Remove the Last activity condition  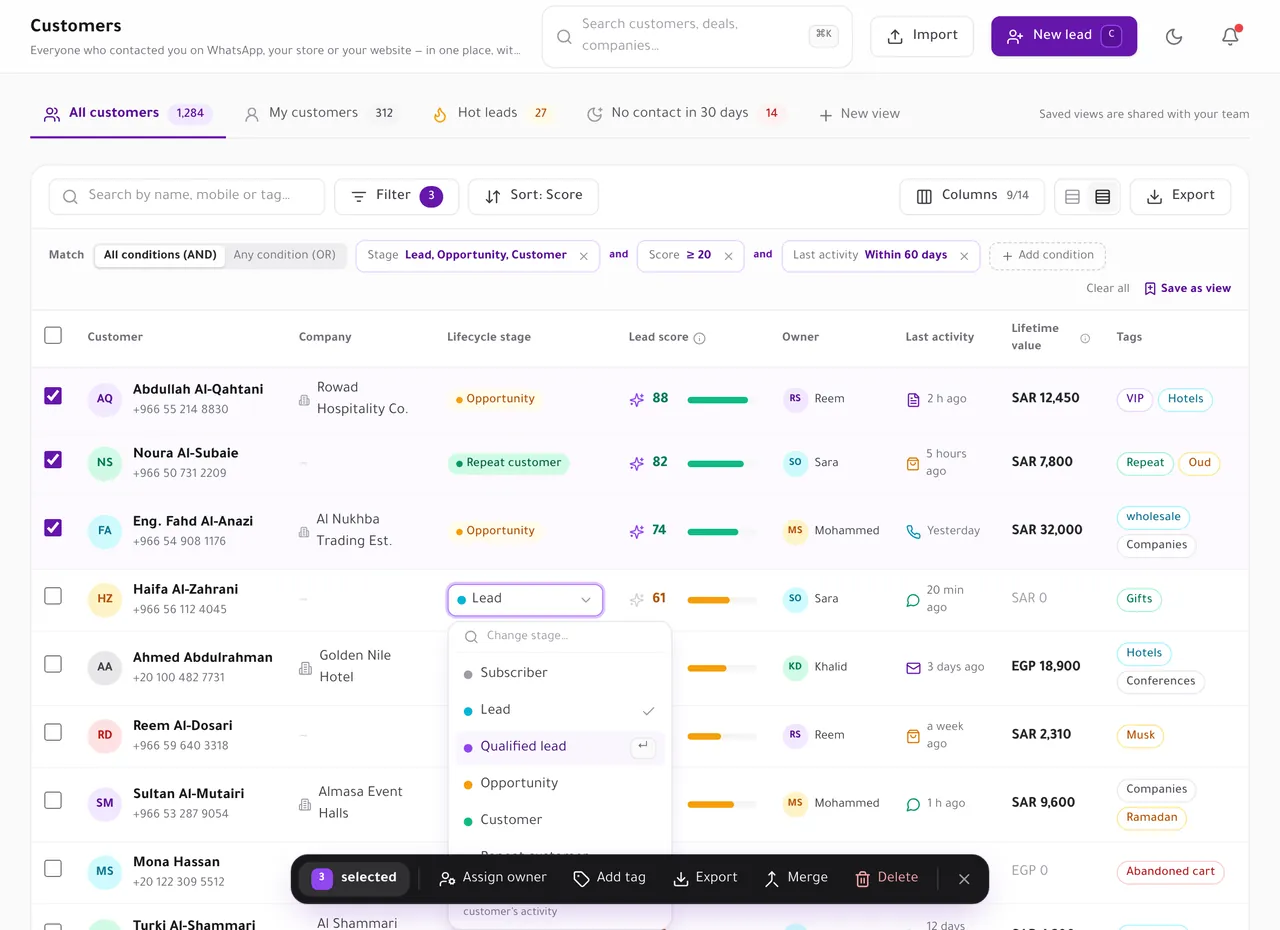[964, 256]
